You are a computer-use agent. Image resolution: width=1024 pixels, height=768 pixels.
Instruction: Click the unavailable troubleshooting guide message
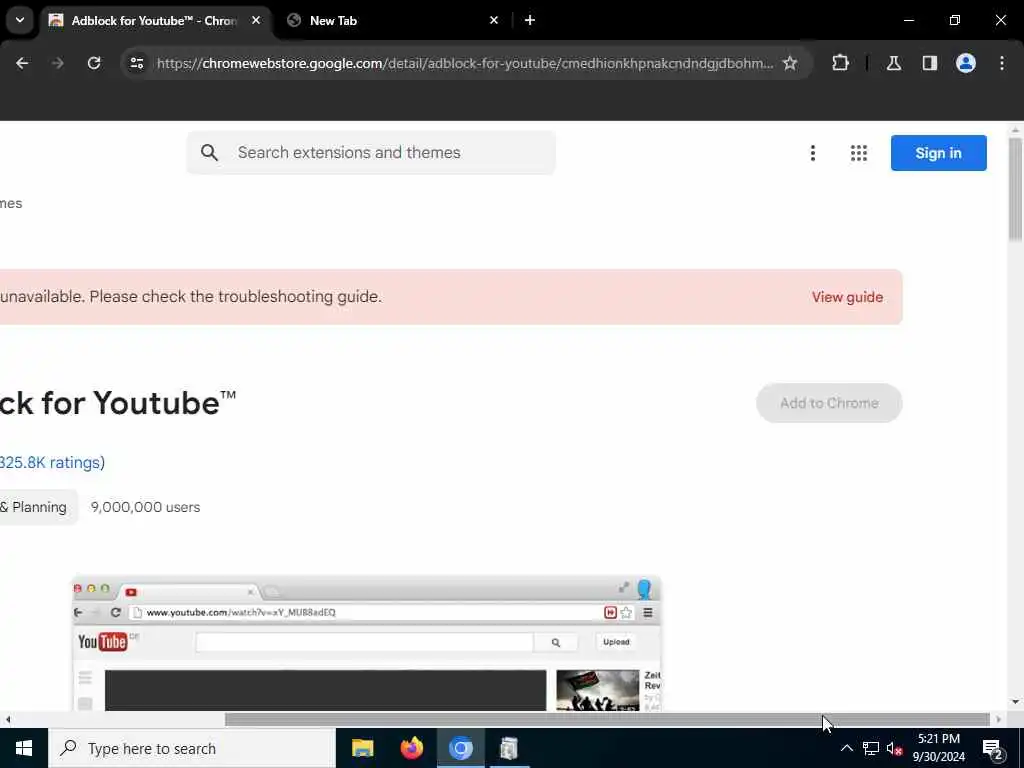(x=191, y=296)
